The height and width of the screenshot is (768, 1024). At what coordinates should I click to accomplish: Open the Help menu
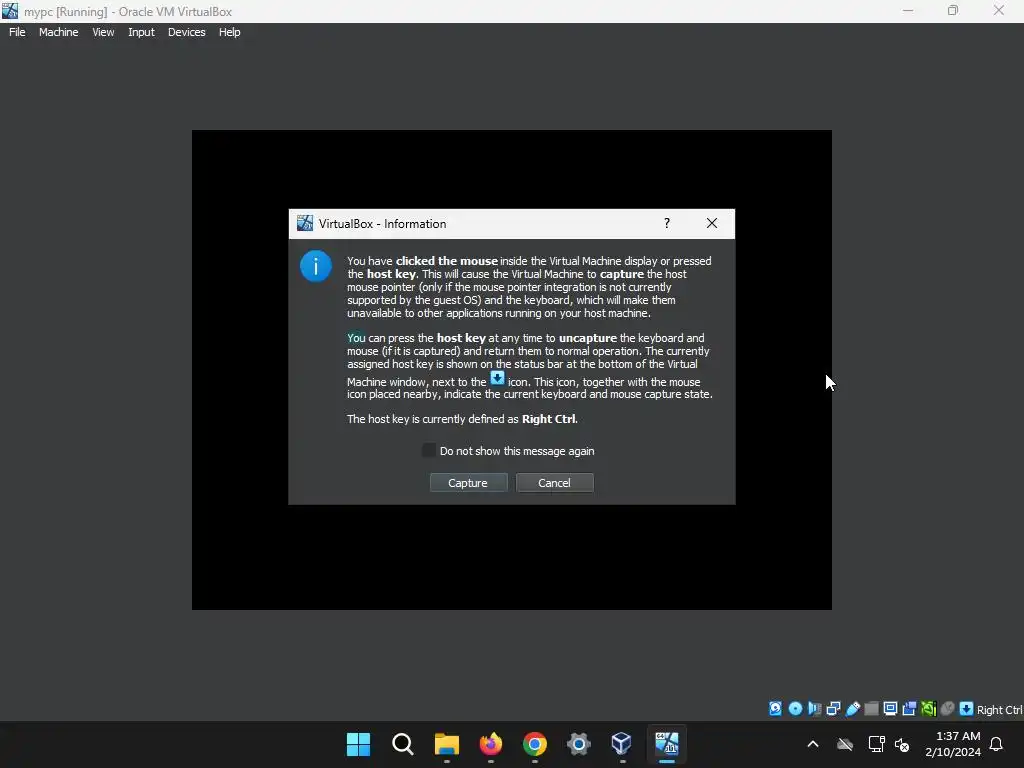pyautogui.click(x=229, y=32)
